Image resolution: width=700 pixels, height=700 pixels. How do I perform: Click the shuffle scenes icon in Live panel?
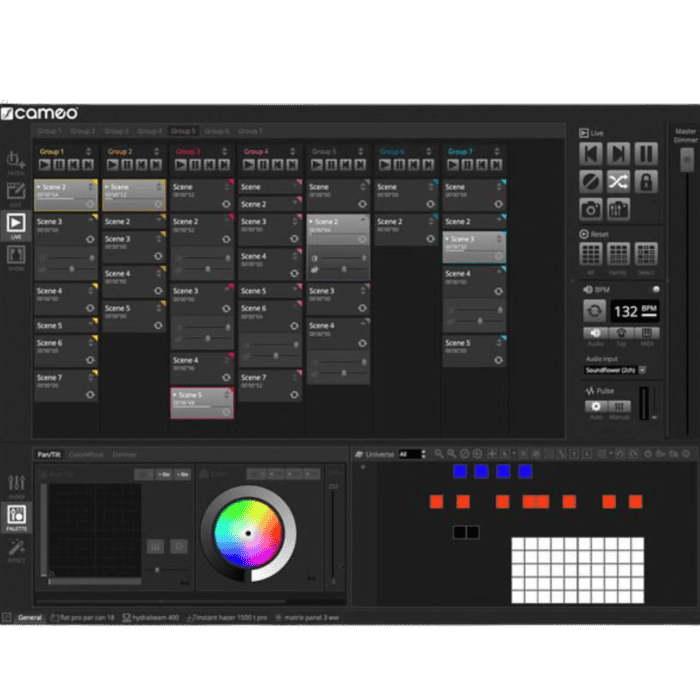point(619,181)
